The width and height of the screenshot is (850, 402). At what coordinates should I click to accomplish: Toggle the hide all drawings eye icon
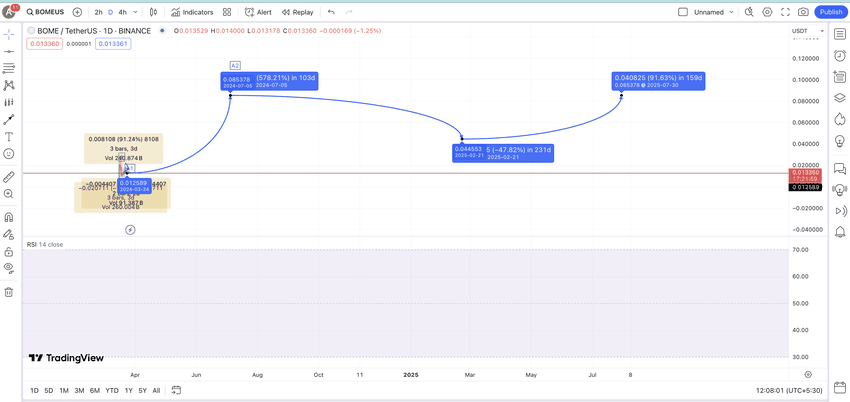[9, 267]
